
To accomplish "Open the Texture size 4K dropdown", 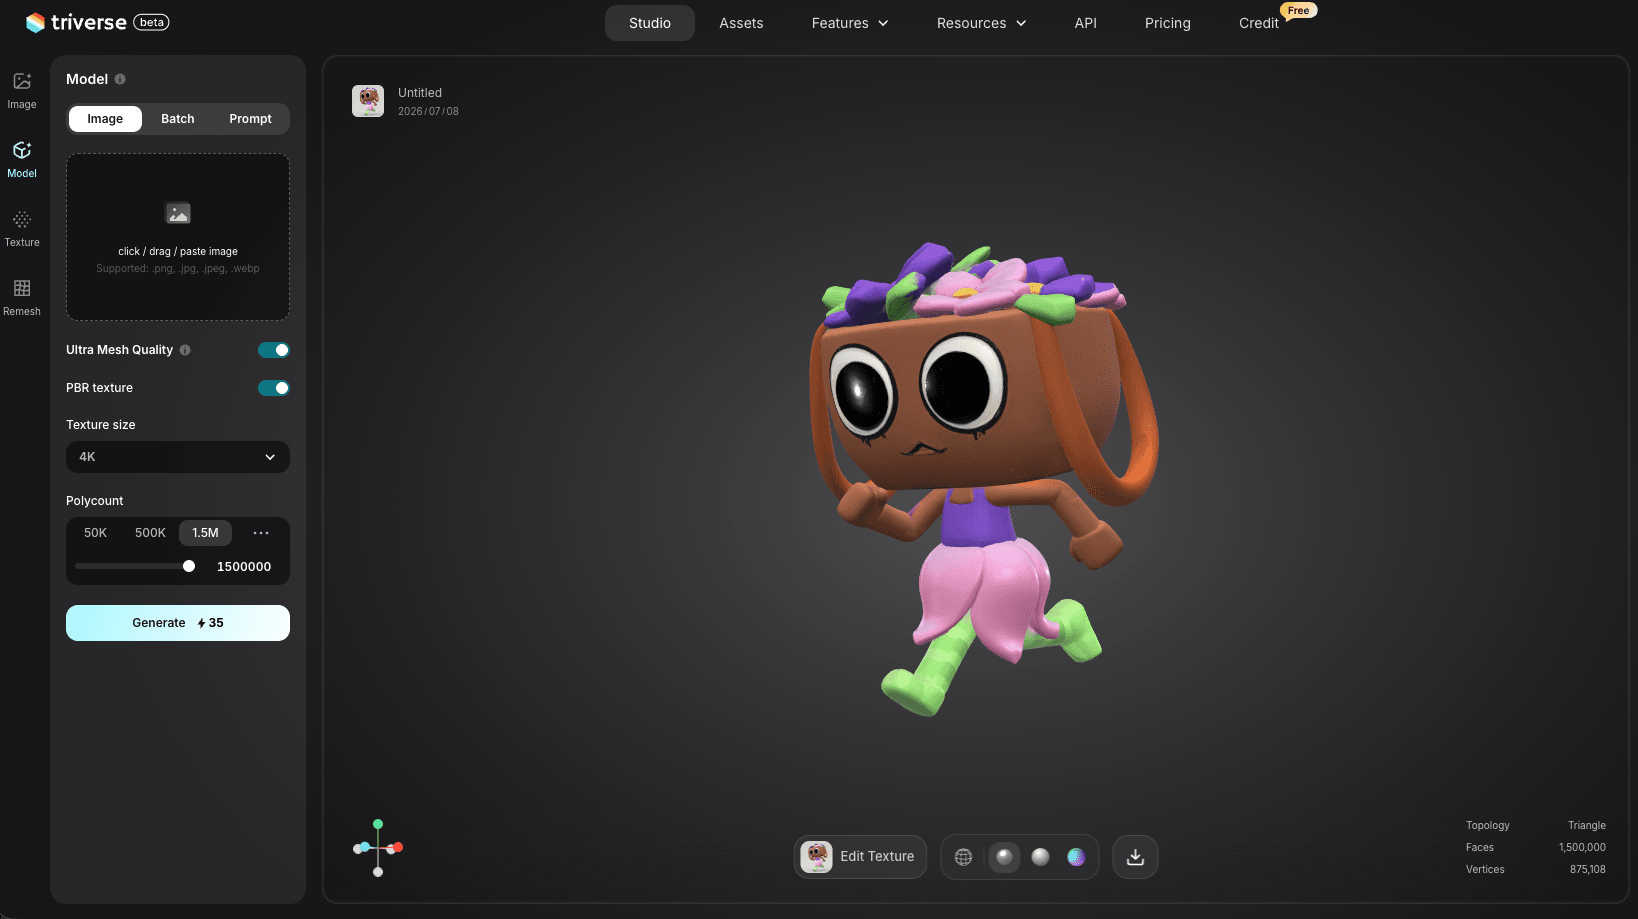I will [x=178, y=457].
